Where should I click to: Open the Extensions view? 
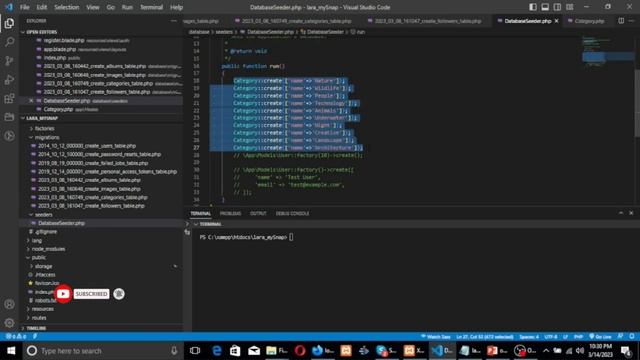(x=9, y=98)
